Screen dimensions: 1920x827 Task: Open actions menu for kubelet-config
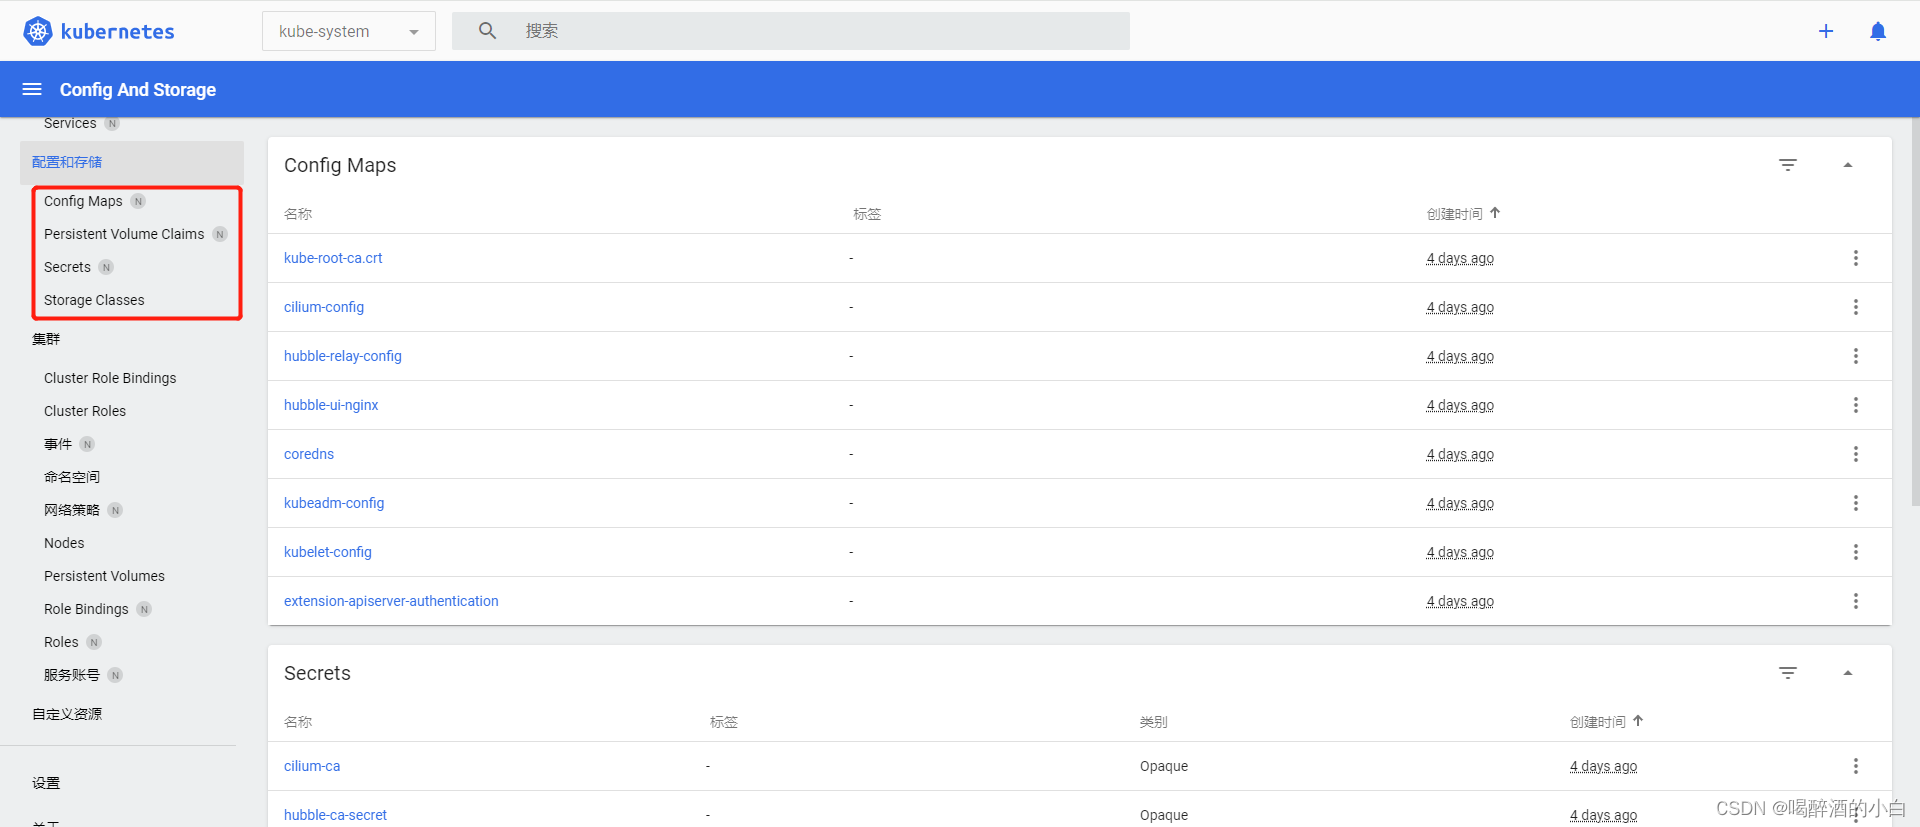pos(1856,552)
